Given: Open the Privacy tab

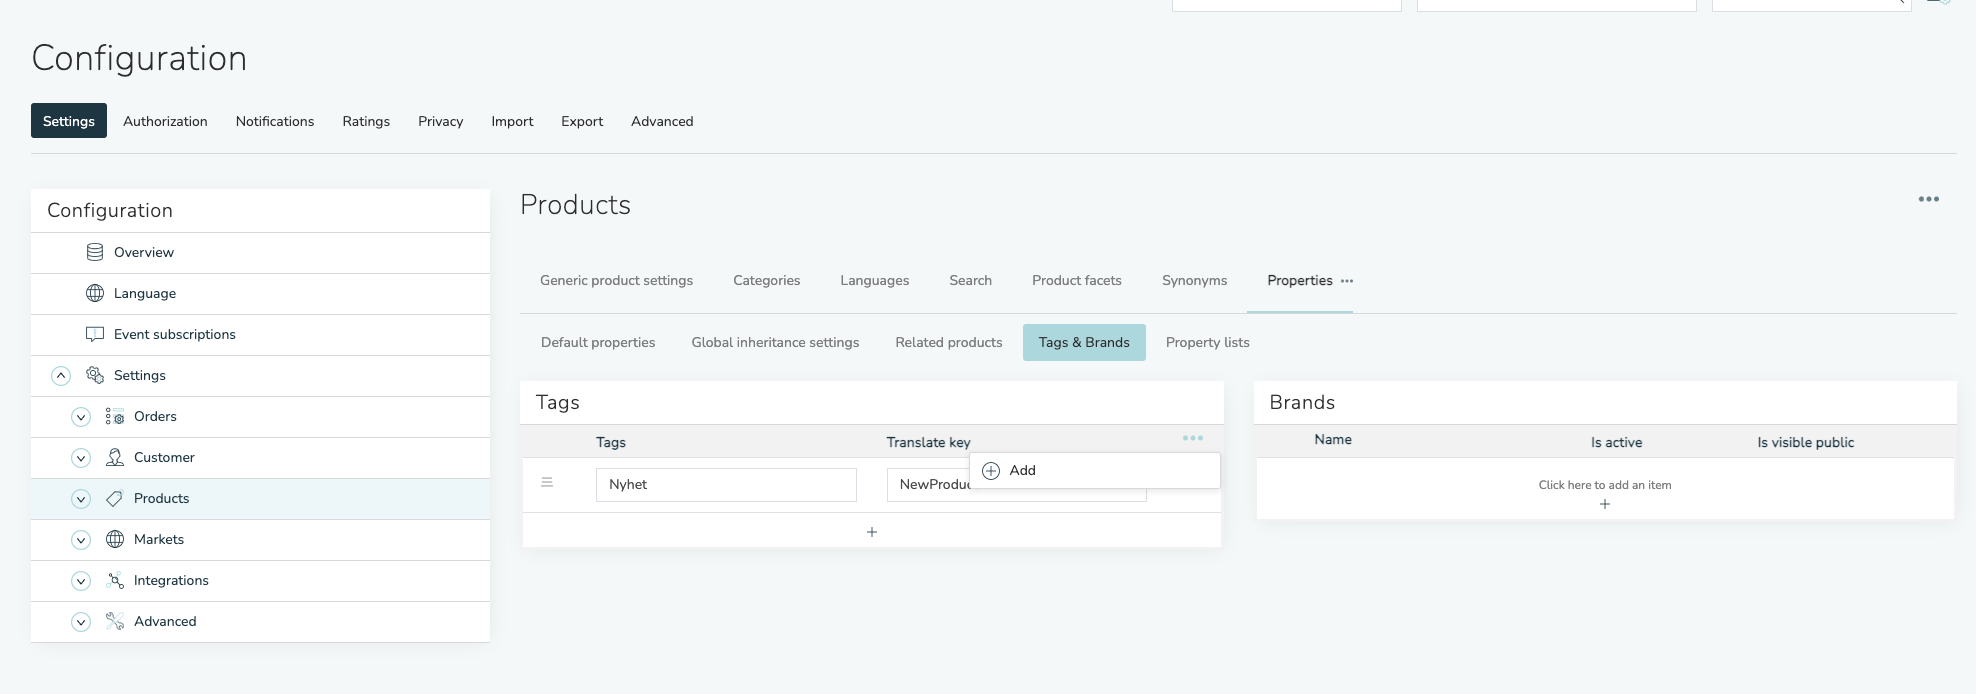Looking at the screenshot, I should [441, 121].
